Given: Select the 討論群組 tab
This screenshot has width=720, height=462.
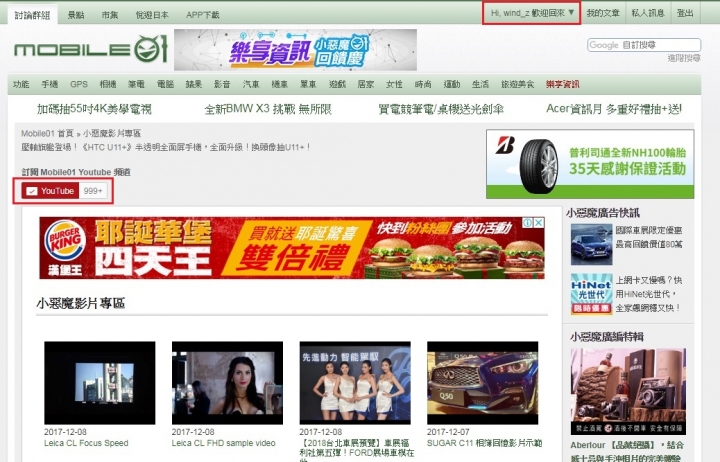Looking at the screenshot, I should coord(32,15).
